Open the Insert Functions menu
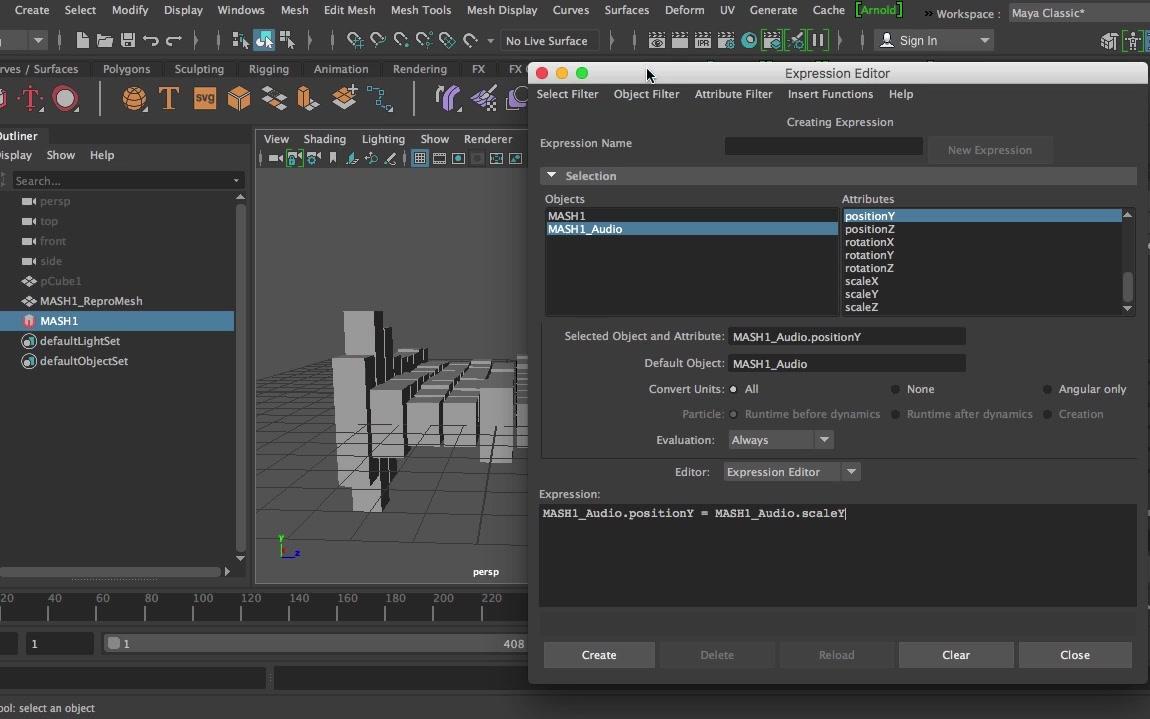Screen dimensions: 1150x719 tap(830, 94)
